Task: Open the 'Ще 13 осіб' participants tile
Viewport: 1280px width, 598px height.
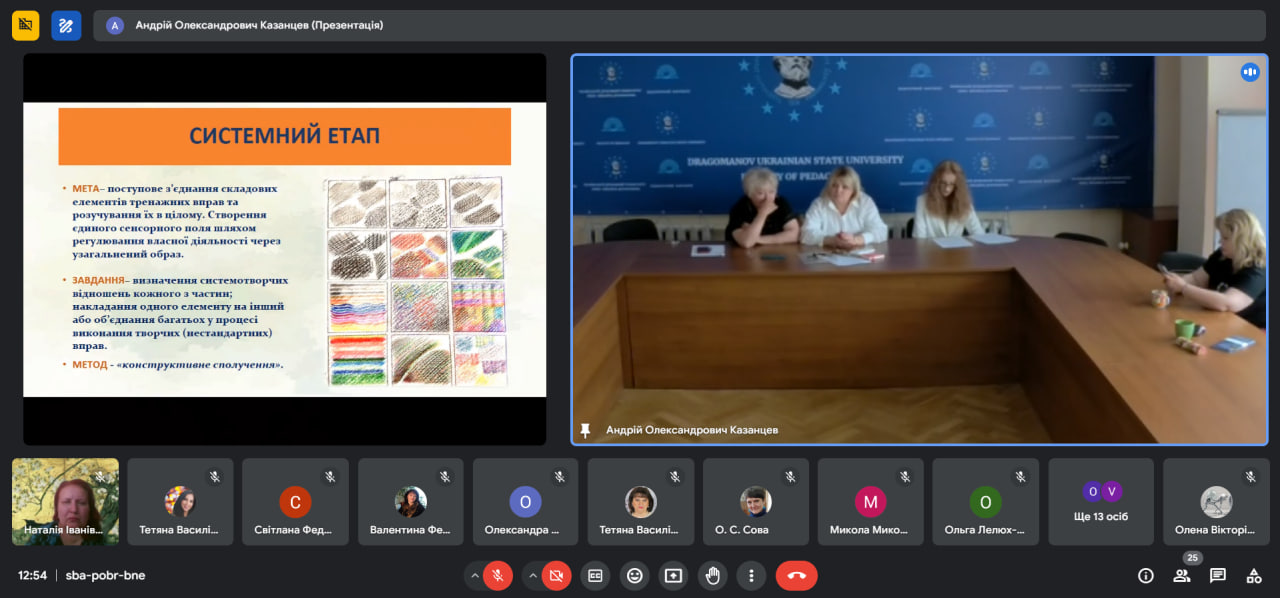Action: tap(1101, 502)
